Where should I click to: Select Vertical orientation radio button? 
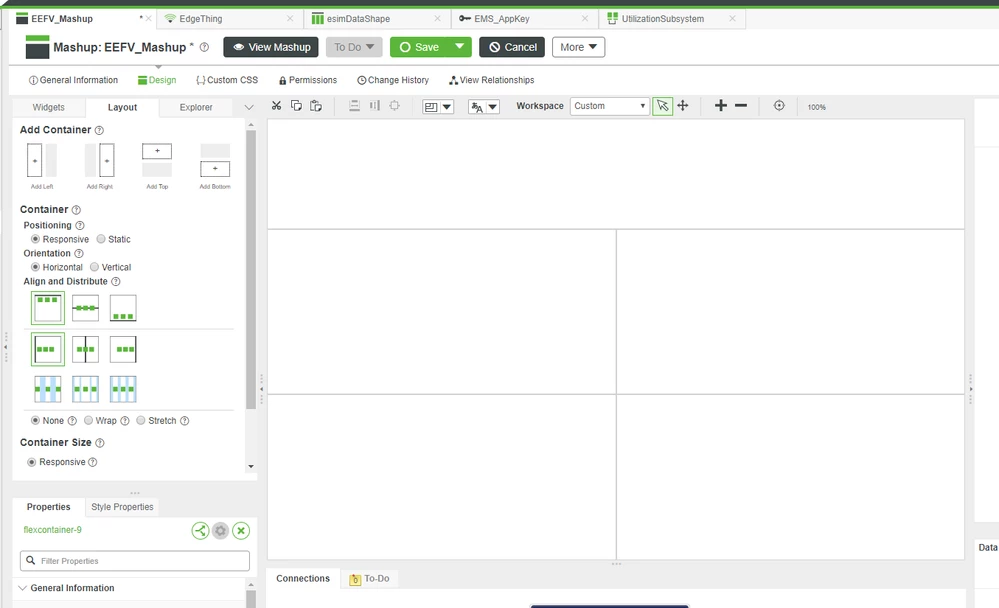pos(94,267)
